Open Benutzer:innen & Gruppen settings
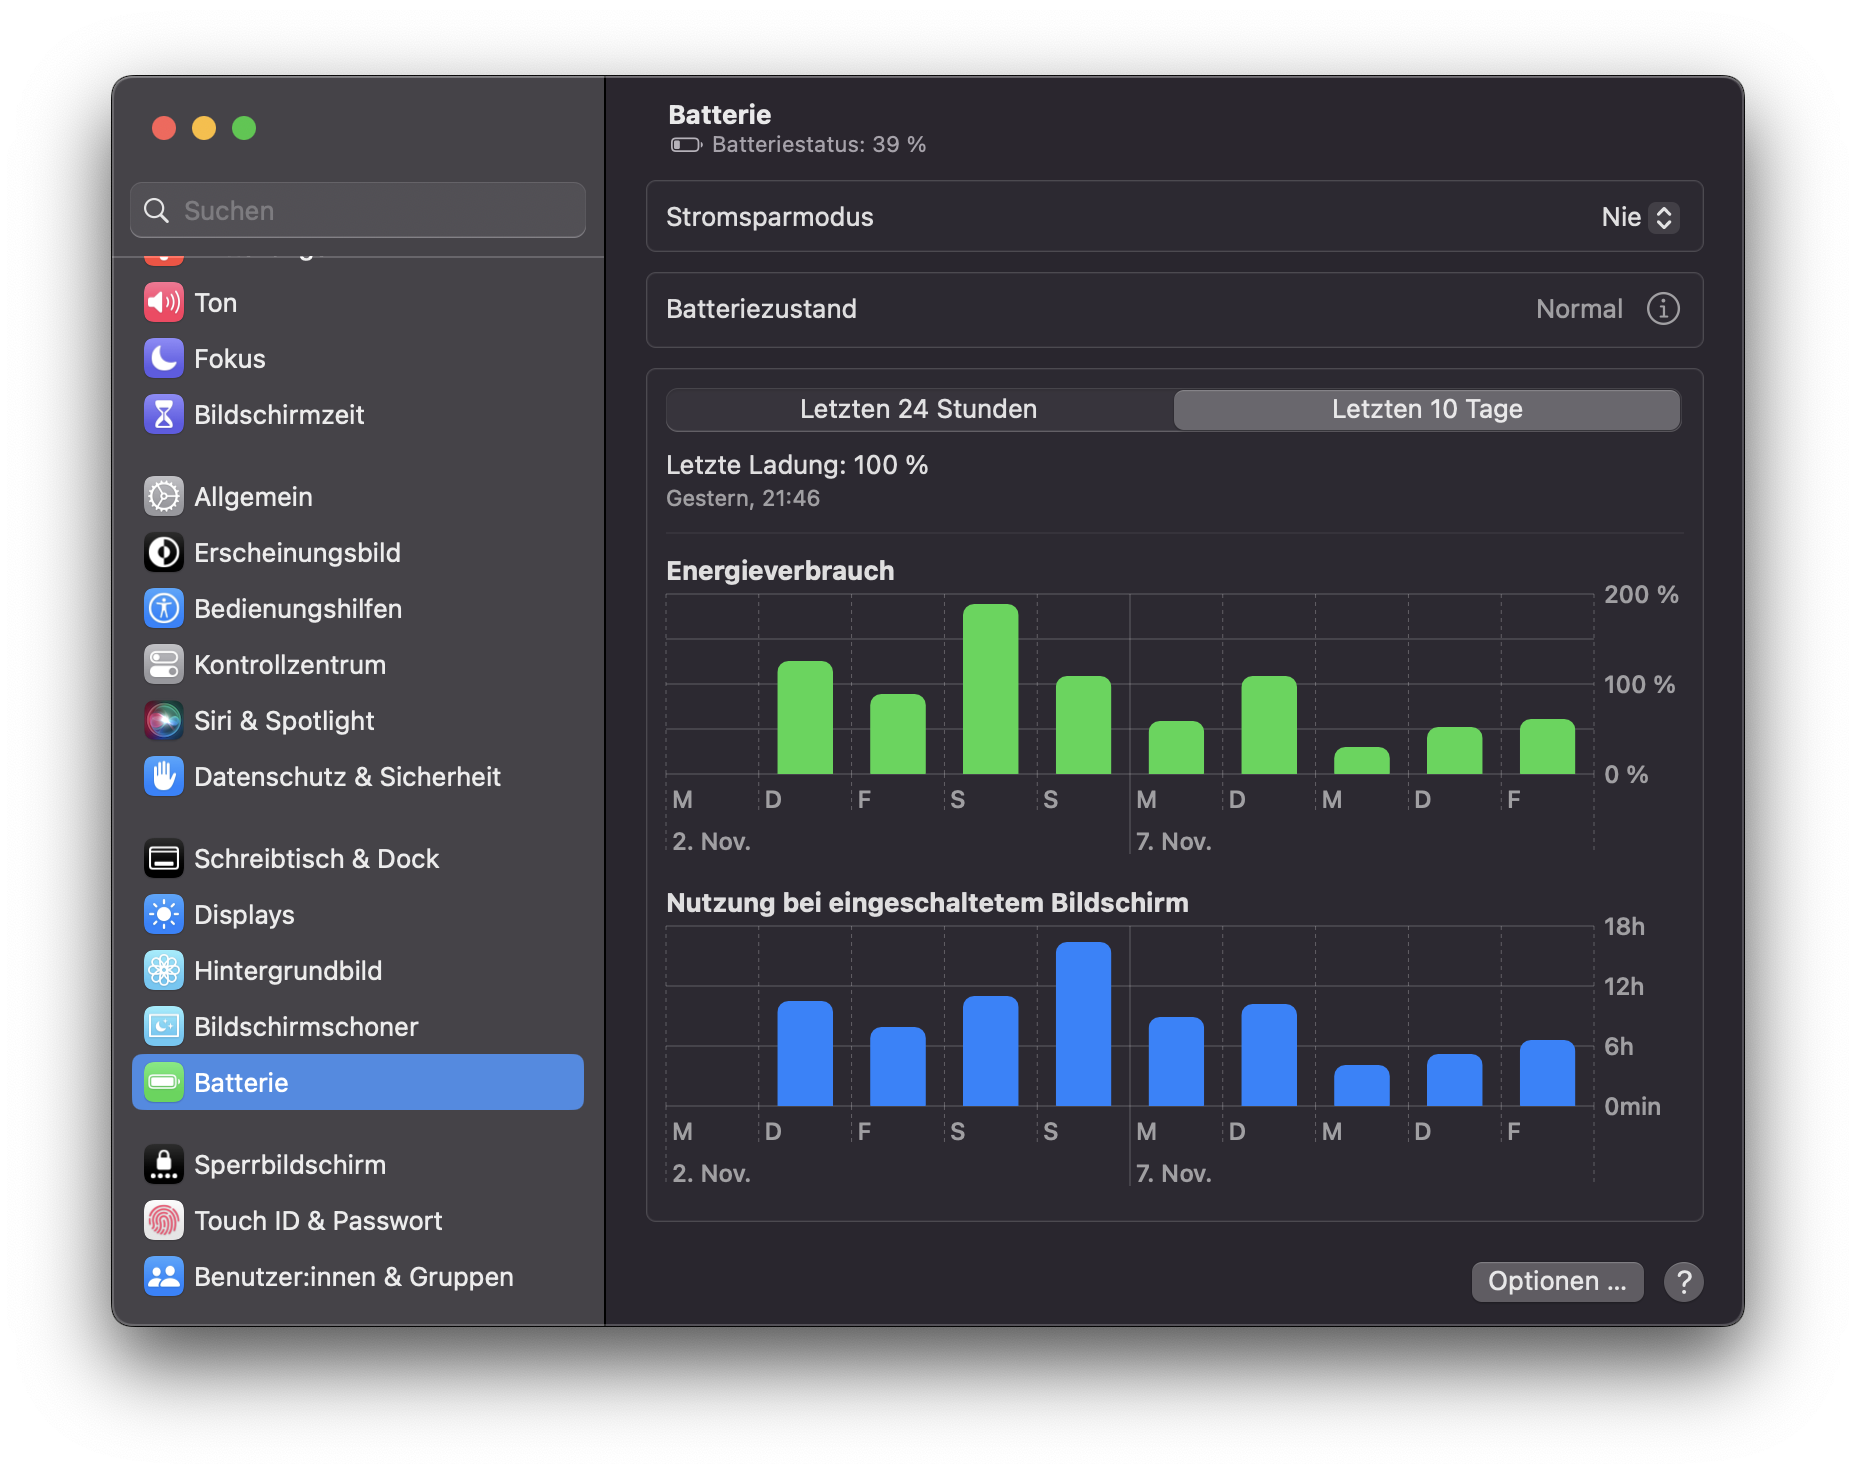This screenshot has width=1856, height=1474. tap(358, 1277)
